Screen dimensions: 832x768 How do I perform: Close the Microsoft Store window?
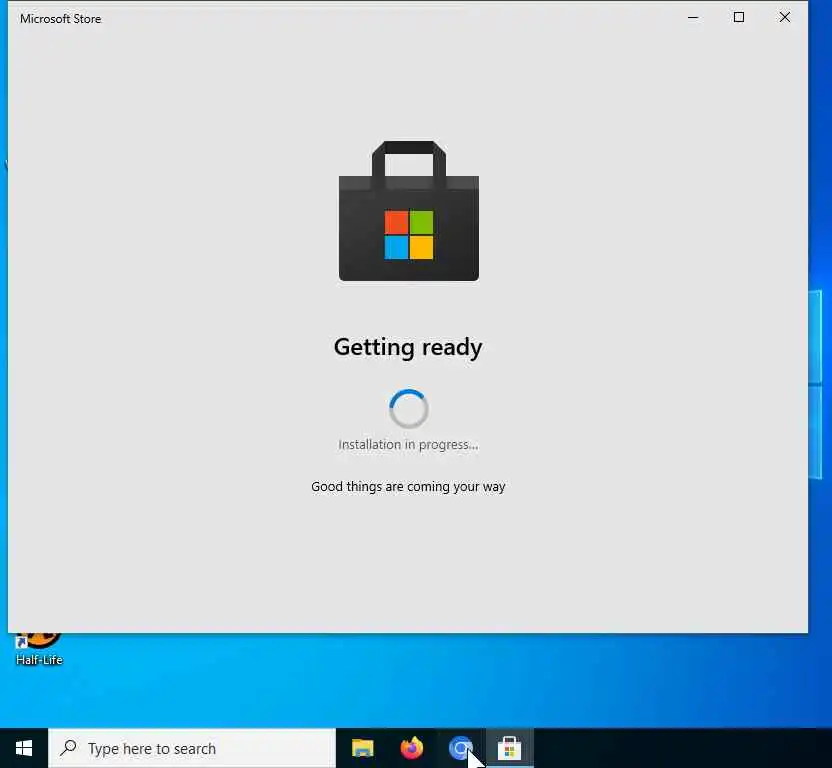[x=785, y=18]
